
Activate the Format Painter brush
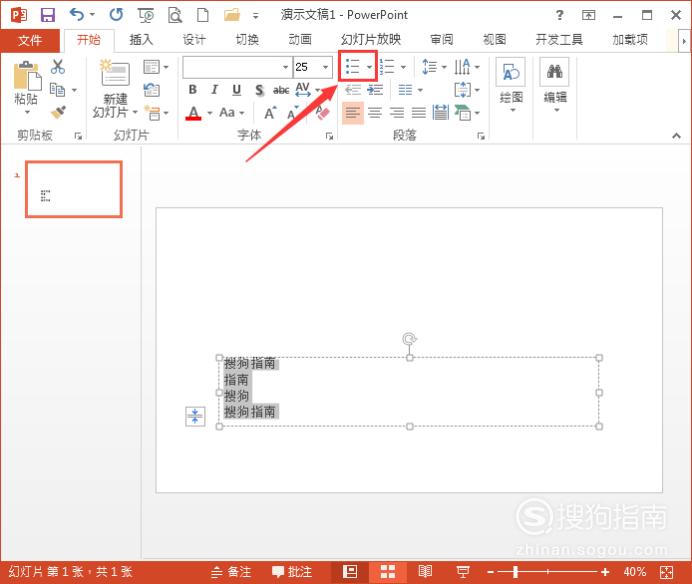click(58, 113)
